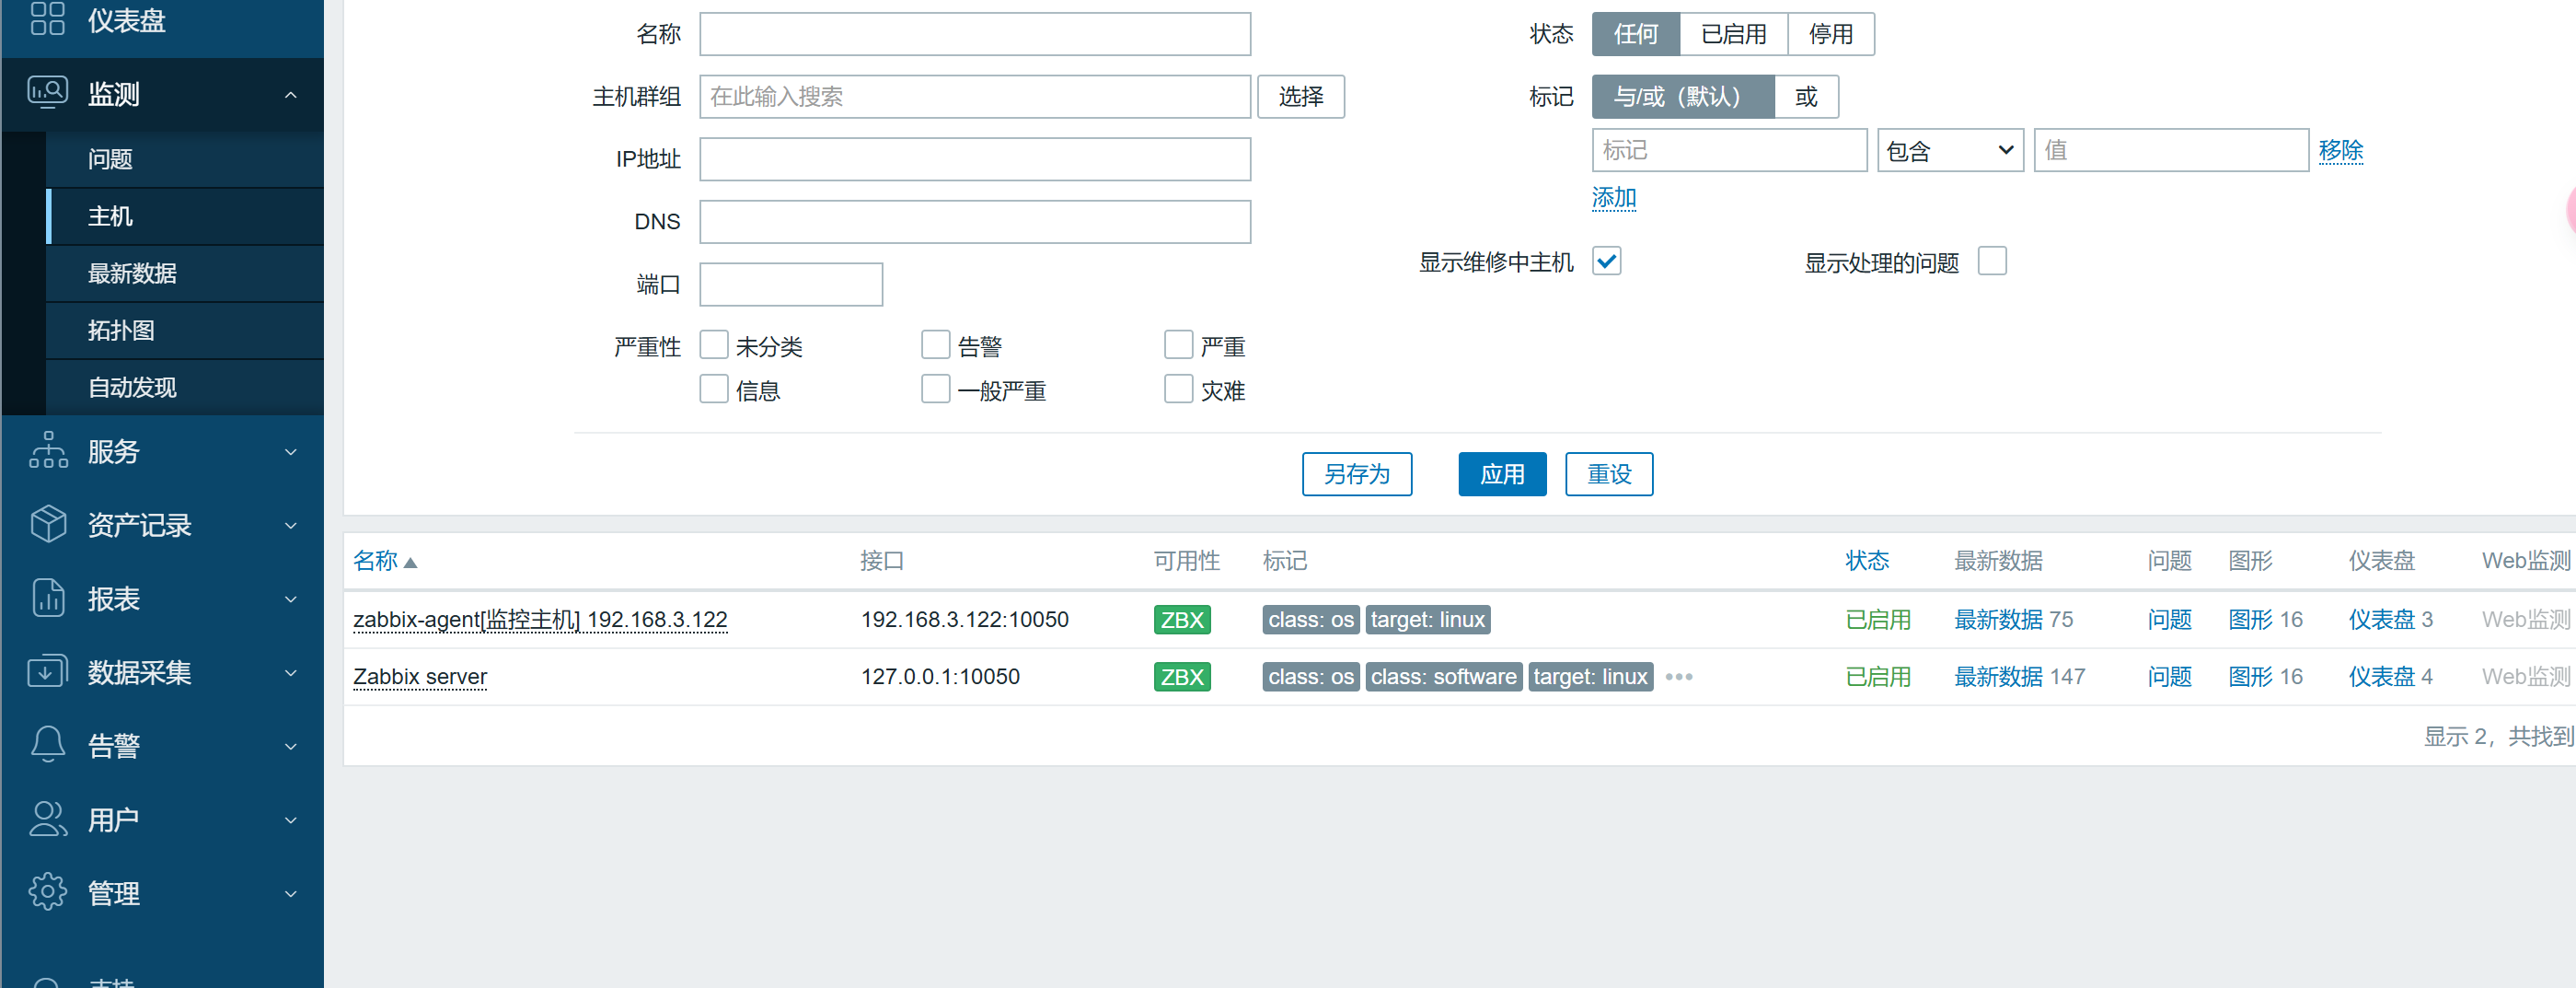Select the 已启用 status filter tab

tap(1733, 35)
